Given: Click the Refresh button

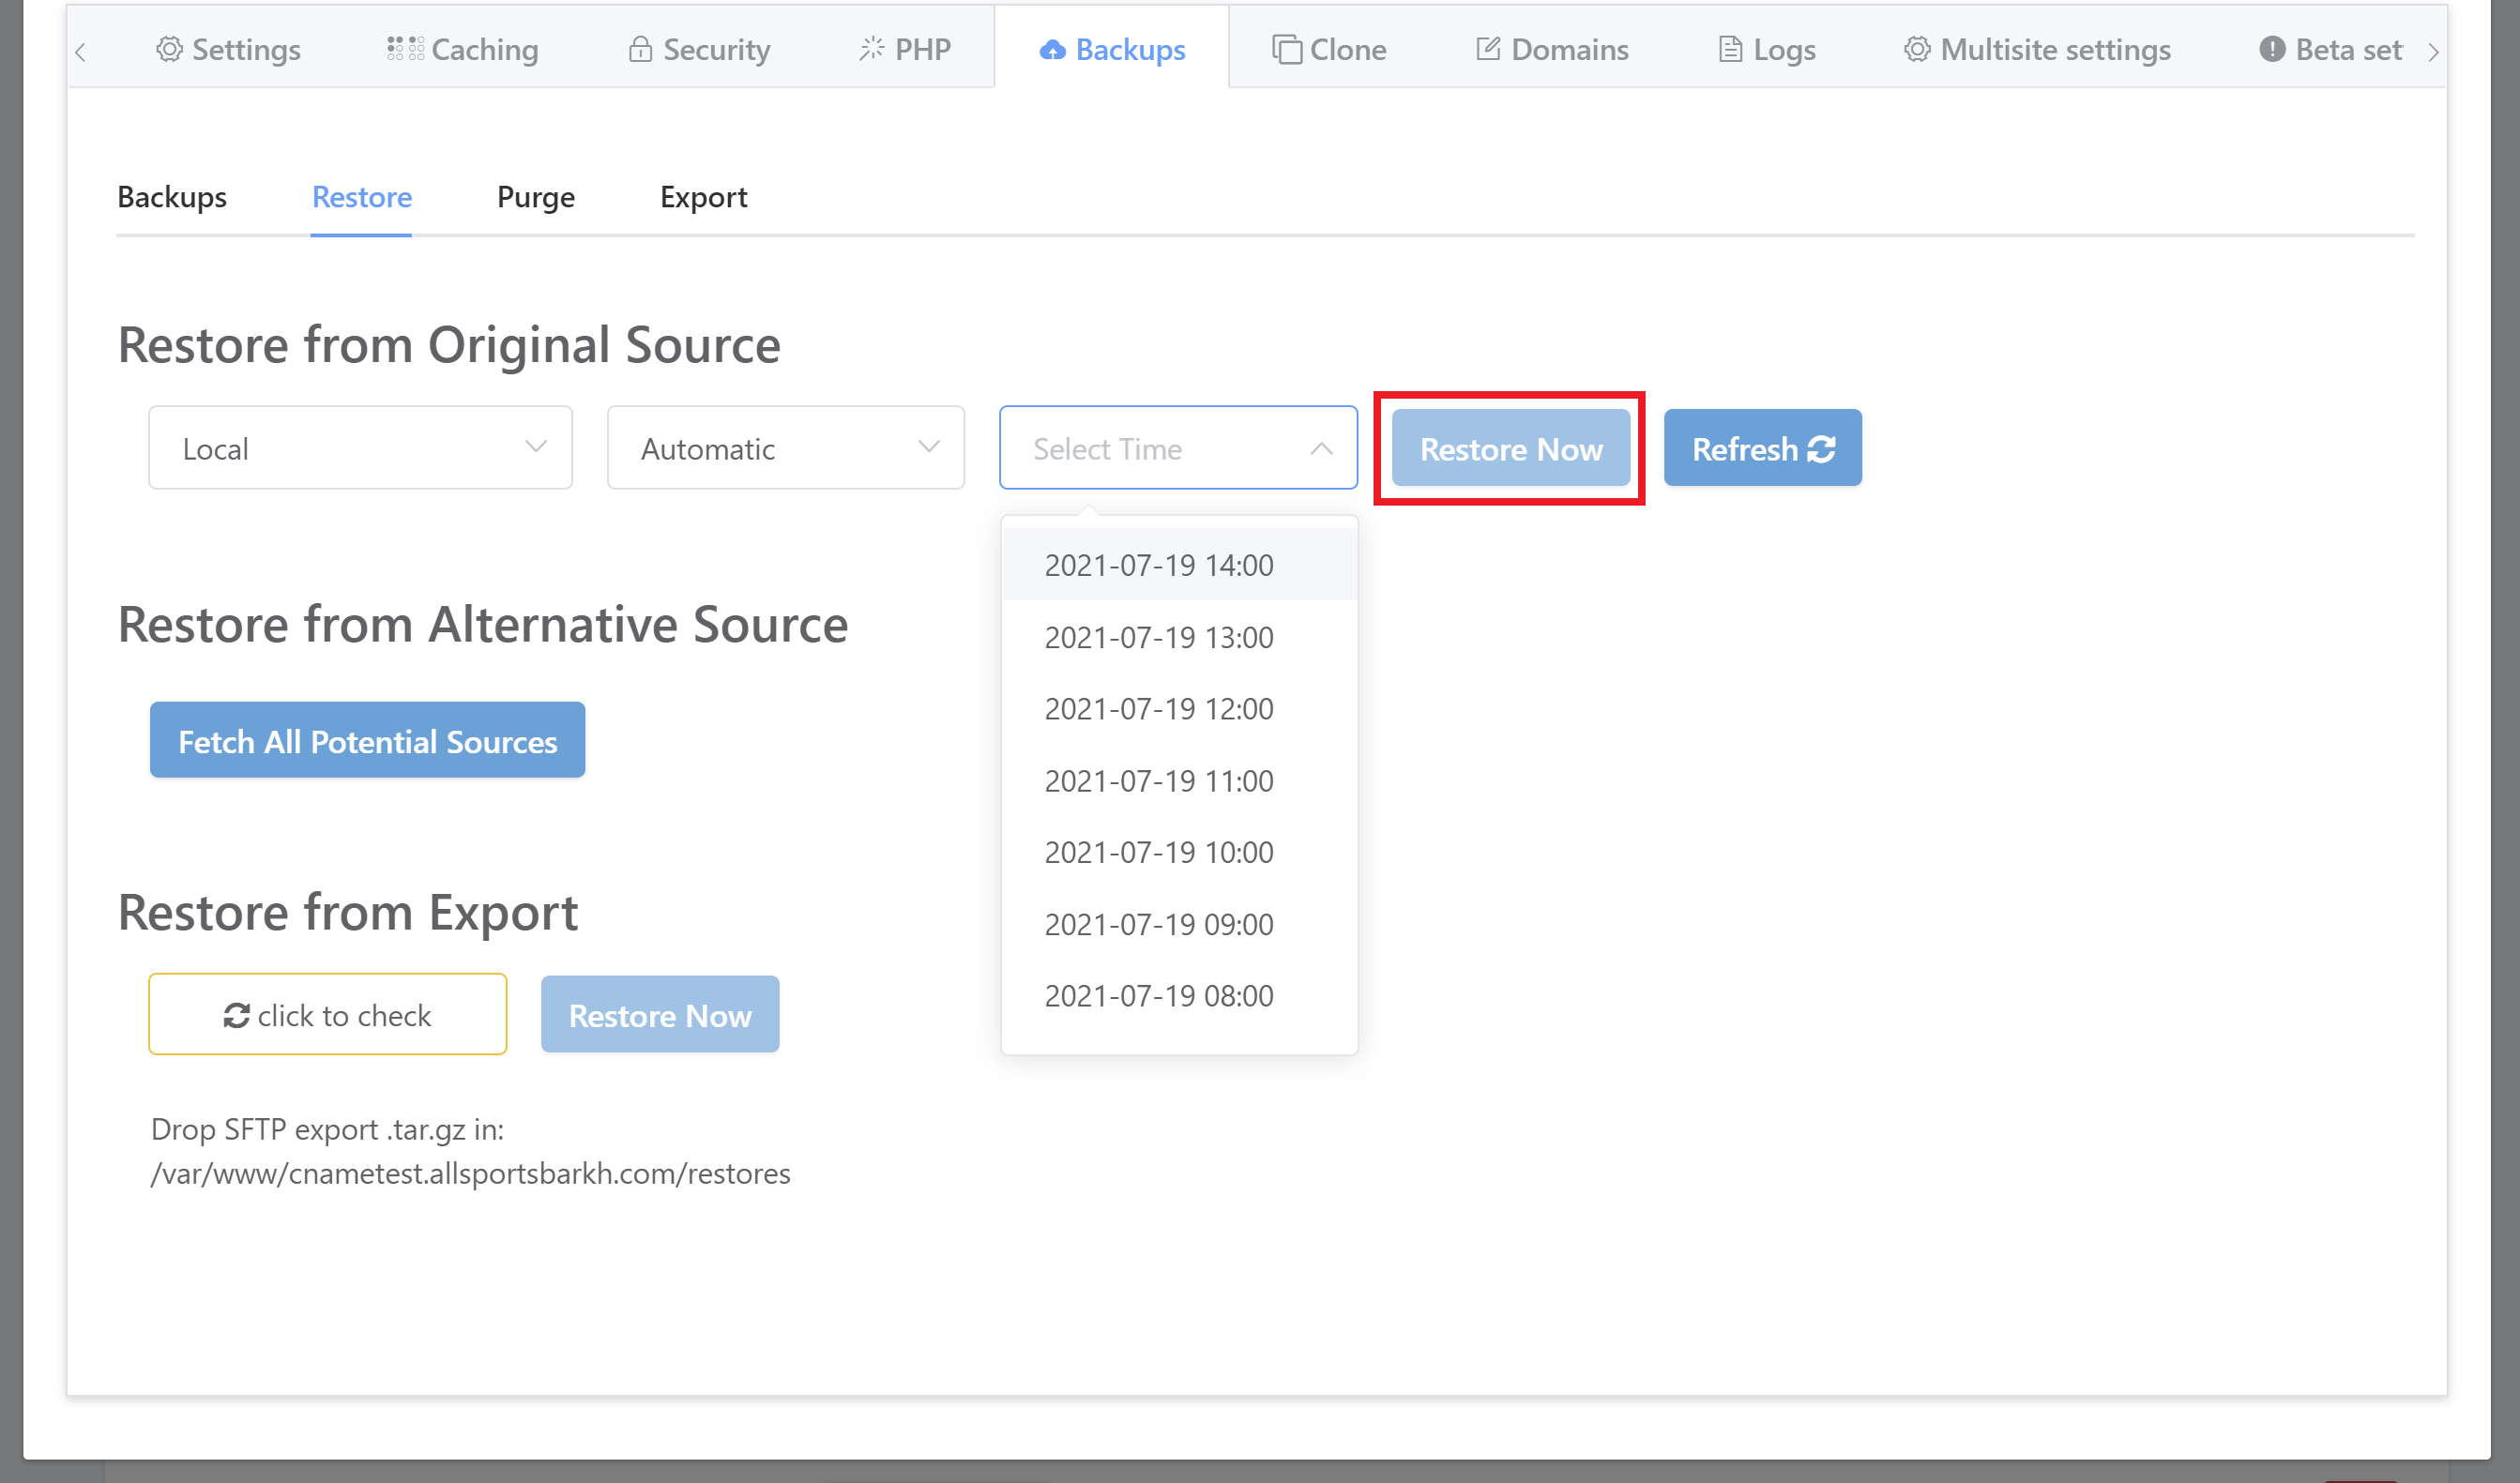Looking at the screenshot, I should coord(1762,448).
